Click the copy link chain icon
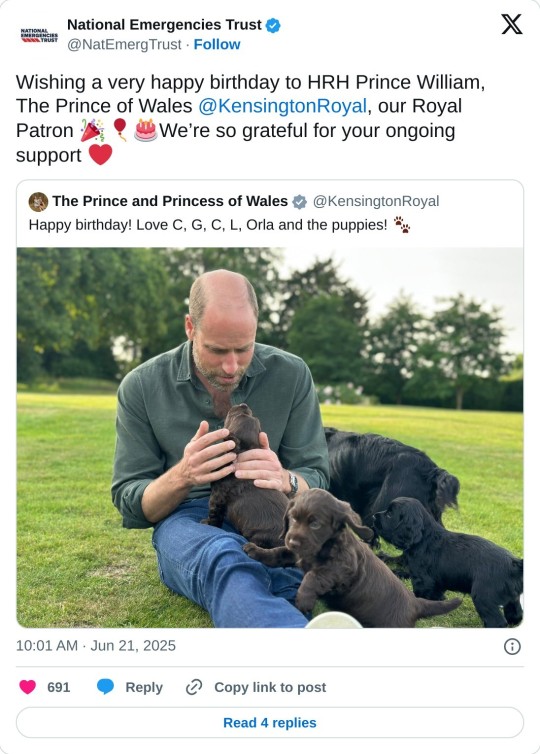This screenshot has height=754, width=540. [194, 687]
